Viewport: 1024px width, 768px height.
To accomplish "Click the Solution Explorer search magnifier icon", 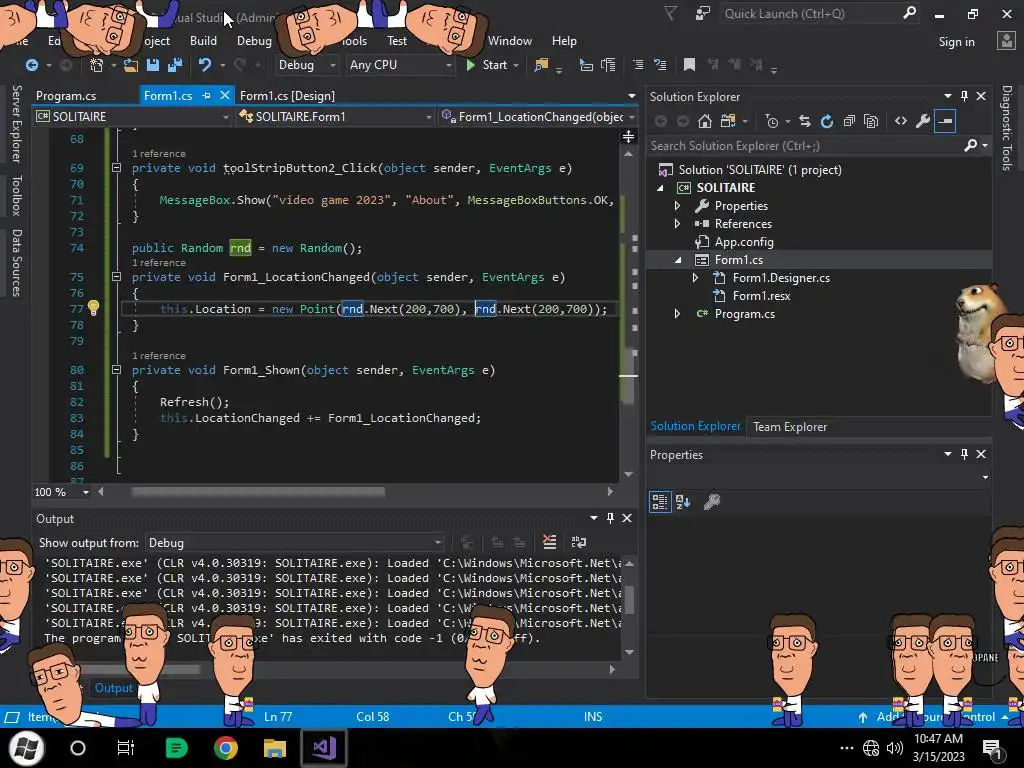I will pos(971,146).
